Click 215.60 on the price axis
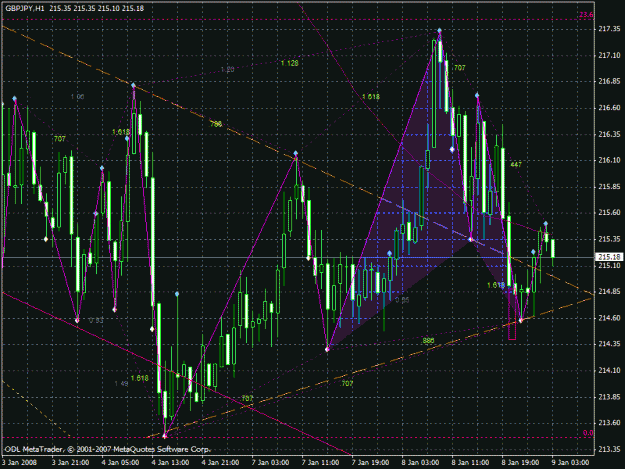 coord(609,212)
